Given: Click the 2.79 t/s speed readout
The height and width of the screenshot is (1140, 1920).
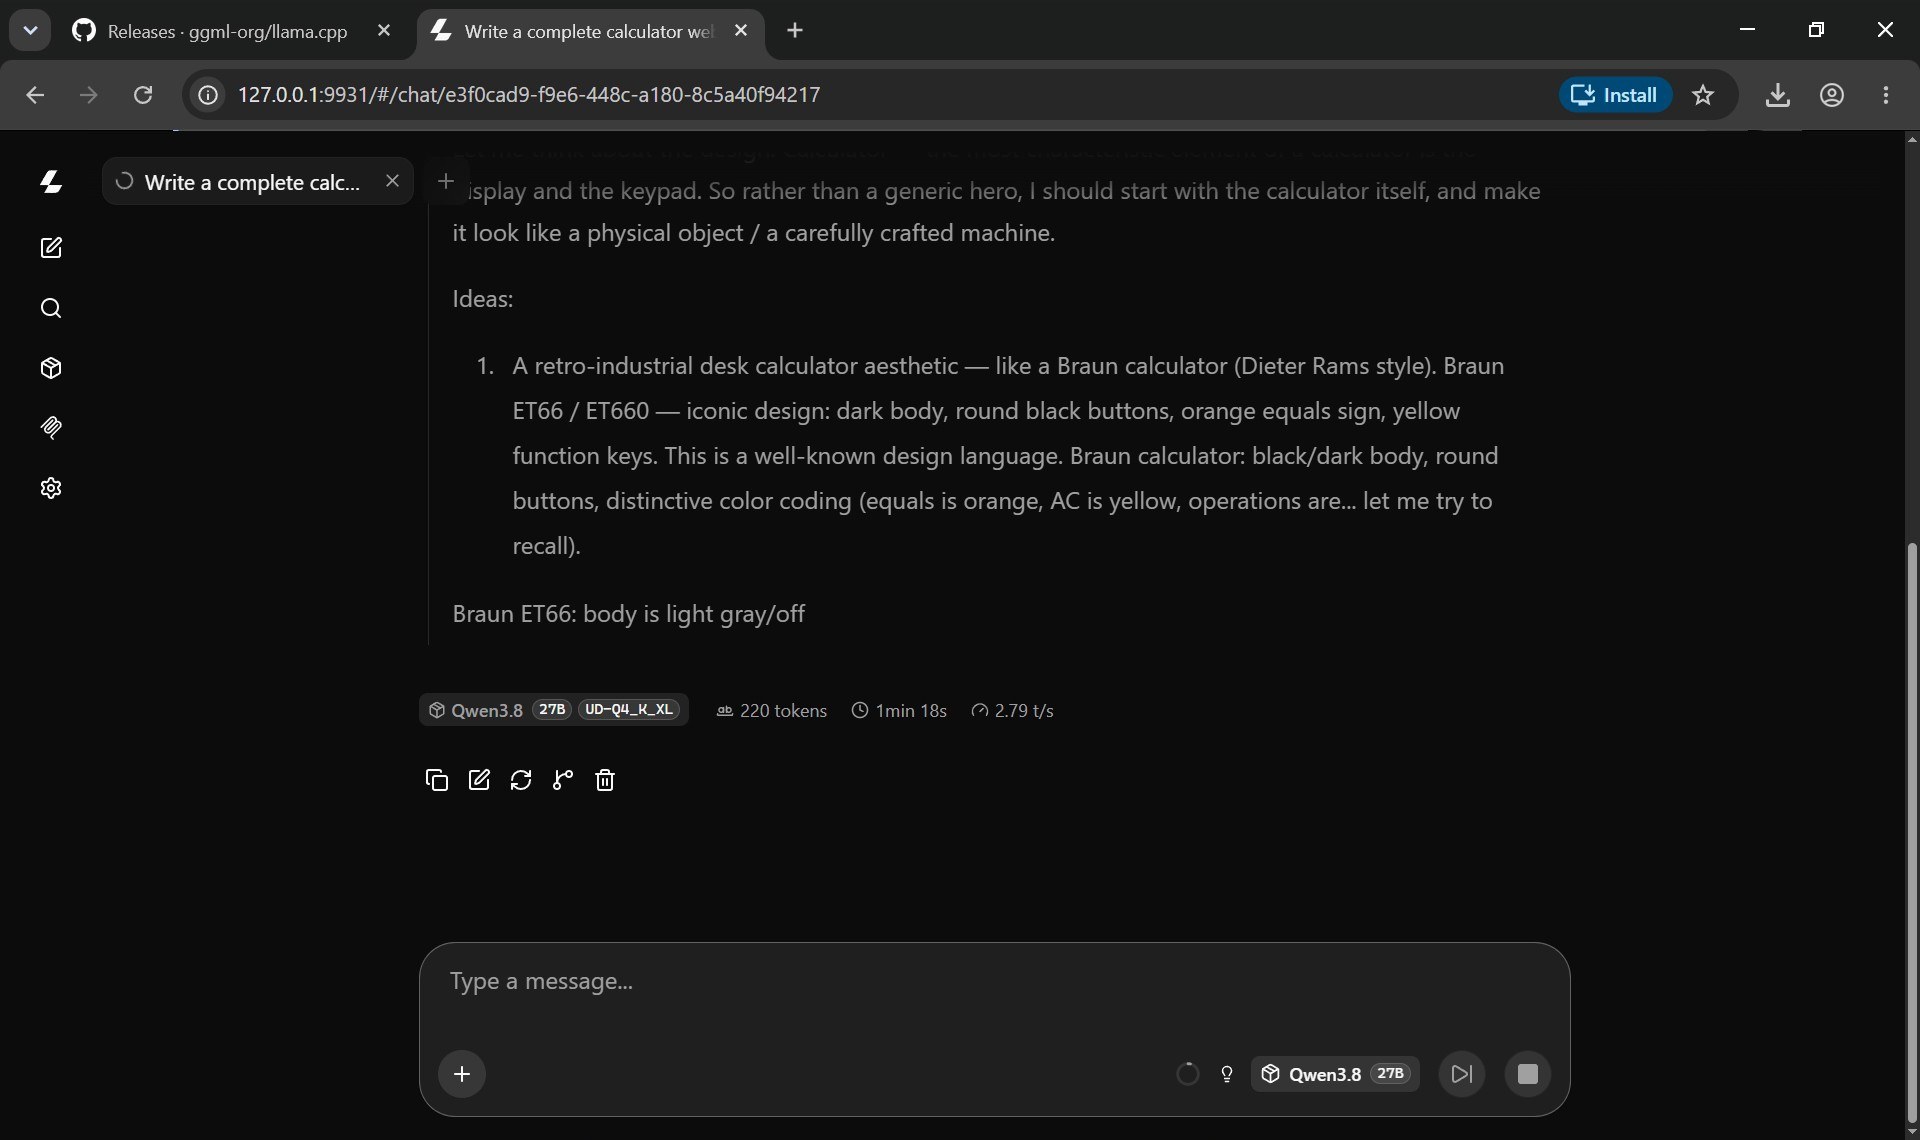Looking at the screenshot, I should [x=1012, y=711].
